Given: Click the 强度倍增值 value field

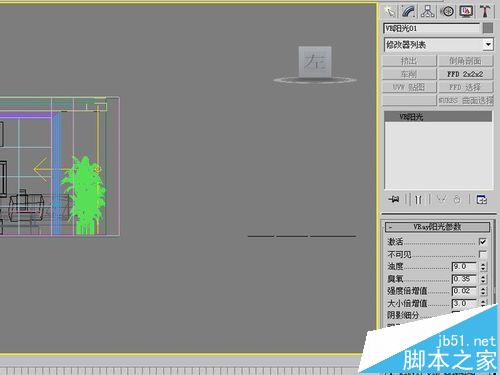Looking at the screenshot, I should pos(465,291).
